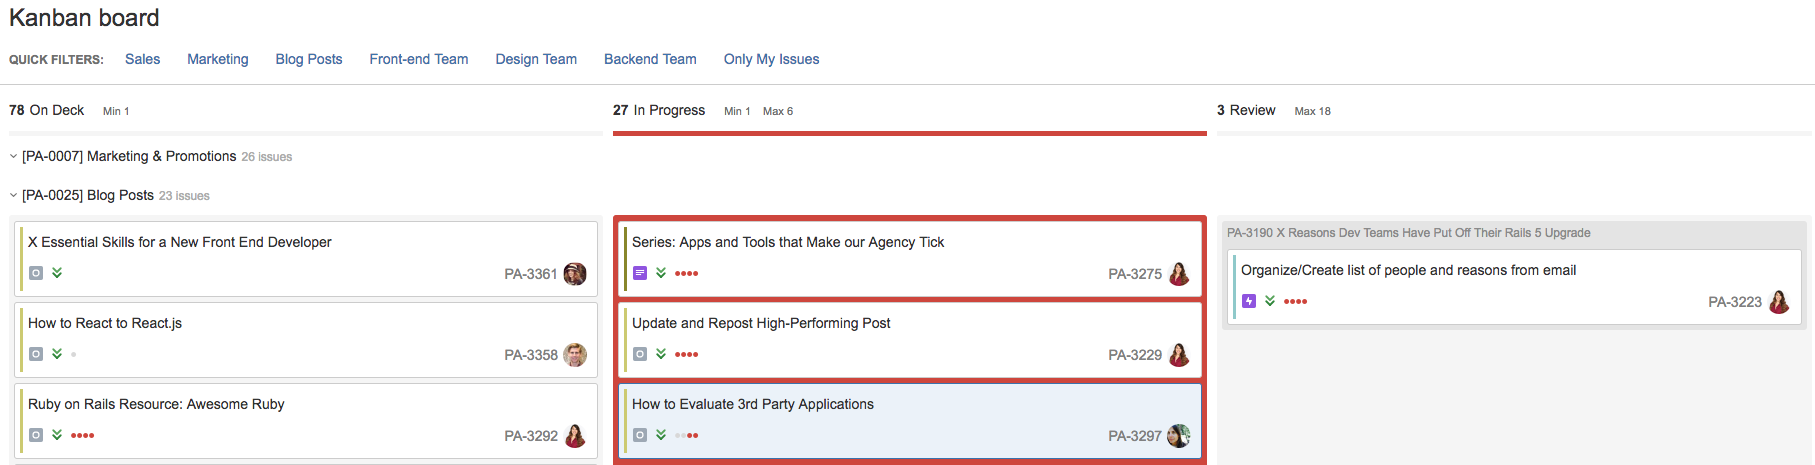Click the Max 18 column constraint
Image resolution: width=1815 pixels, height=465 pixels.
pos(1313,111)
